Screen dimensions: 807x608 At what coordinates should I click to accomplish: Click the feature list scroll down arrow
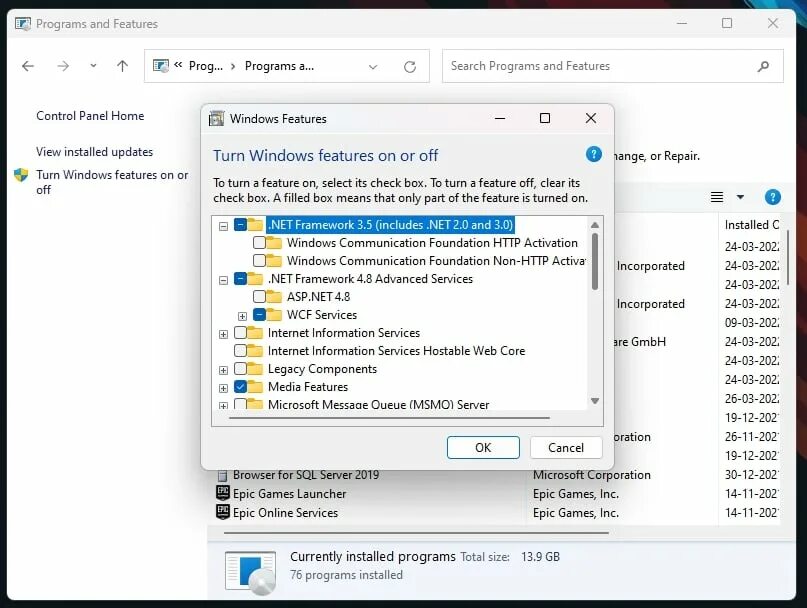click(x=595, y=401)
